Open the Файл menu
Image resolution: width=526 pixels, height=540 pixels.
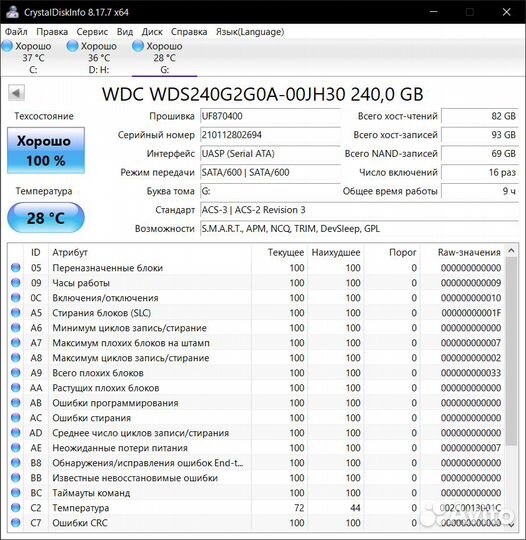[16, 32]
